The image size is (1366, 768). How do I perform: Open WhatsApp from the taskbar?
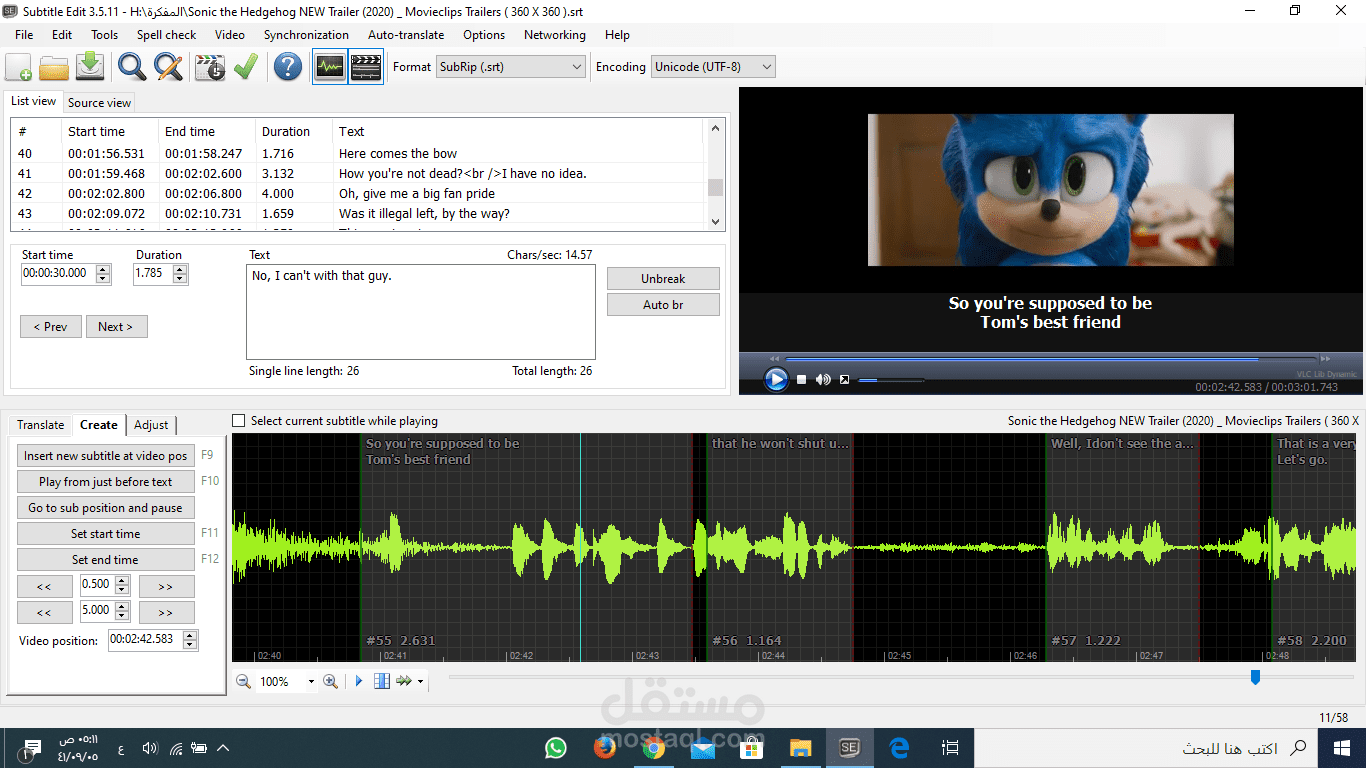[x=556, y=748]
